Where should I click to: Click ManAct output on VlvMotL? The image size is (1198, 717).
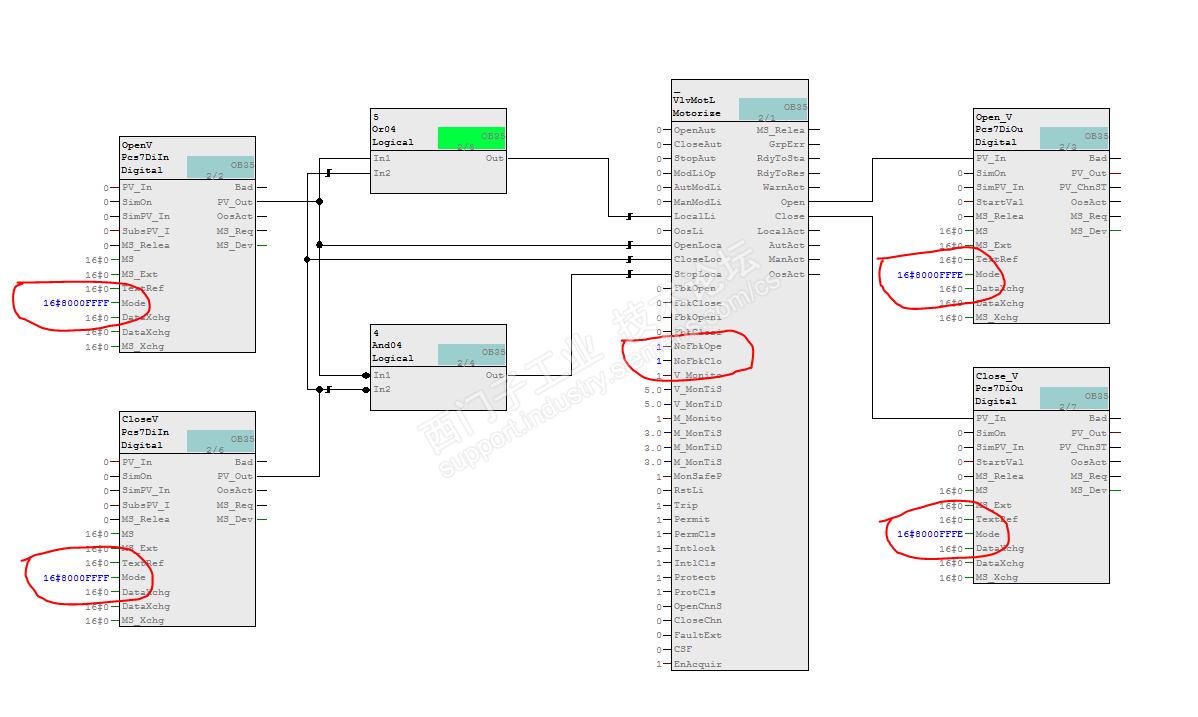[x=787, y=259]
